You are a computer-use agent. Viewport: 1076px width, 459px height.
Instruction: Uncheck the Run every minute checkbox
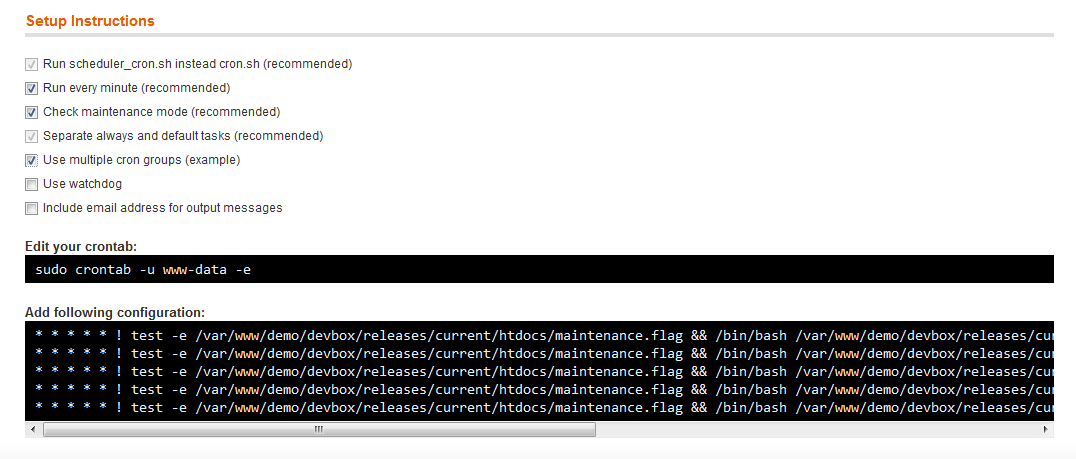32,88
